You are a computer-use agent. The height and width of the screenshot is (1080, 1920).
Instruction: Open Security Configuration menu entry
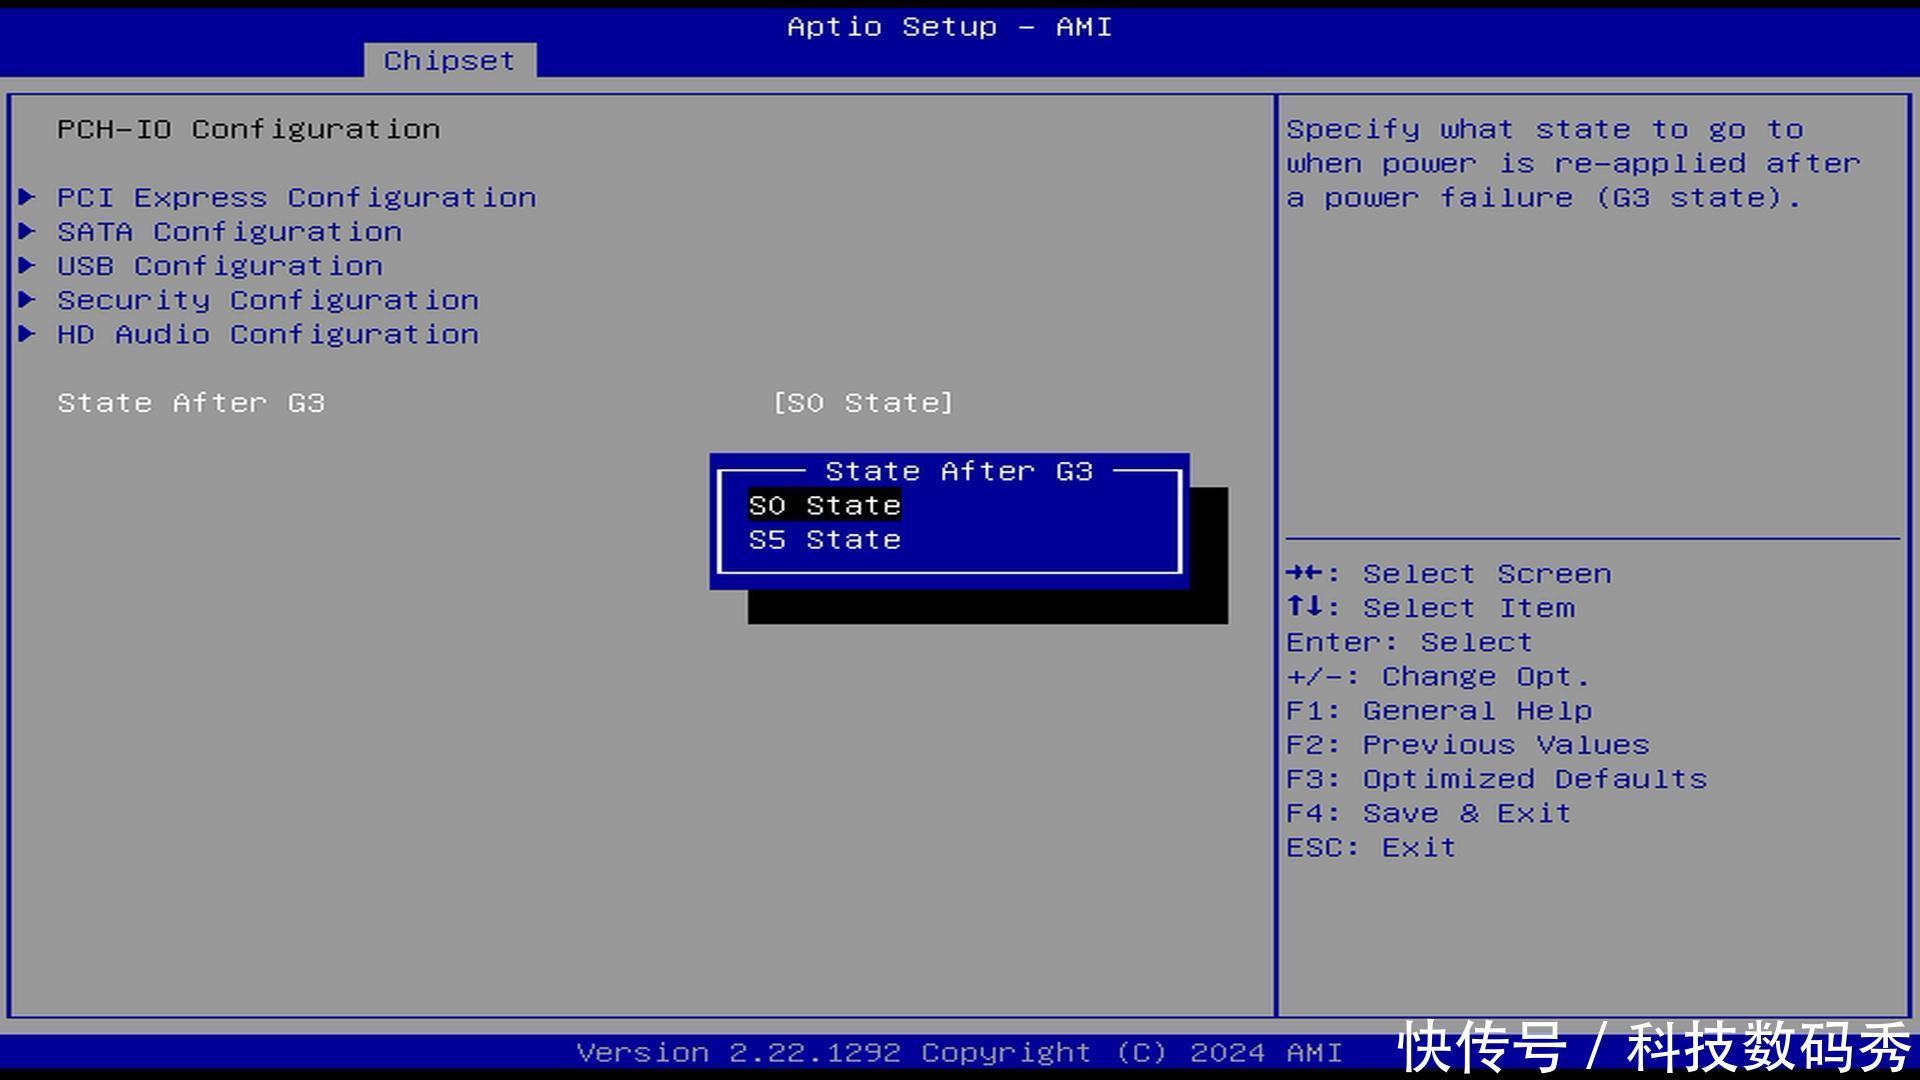[267, 300]
